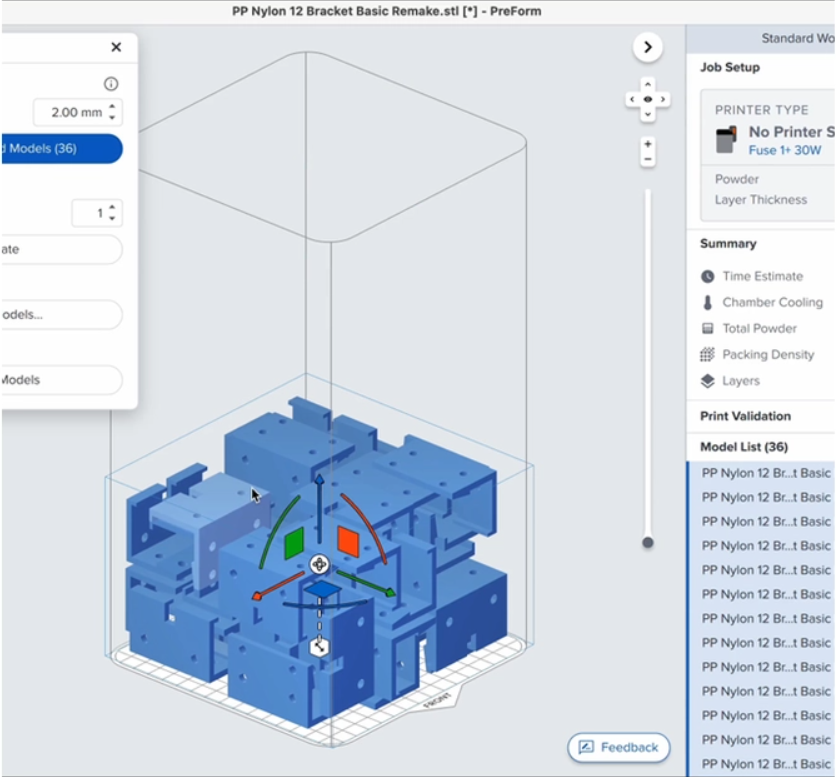This screenshot has height=777, width=836.
Task: Zoom in with the plus button
Action: click(x=648, y=144)
